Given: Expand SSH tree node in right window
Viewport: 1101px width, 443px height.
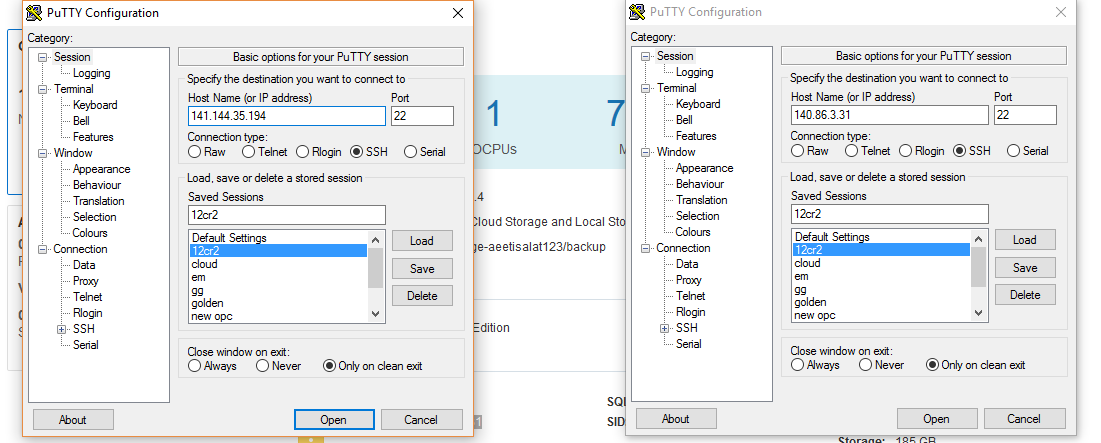Looking at the screenshot, I should [x=664, y=328].
